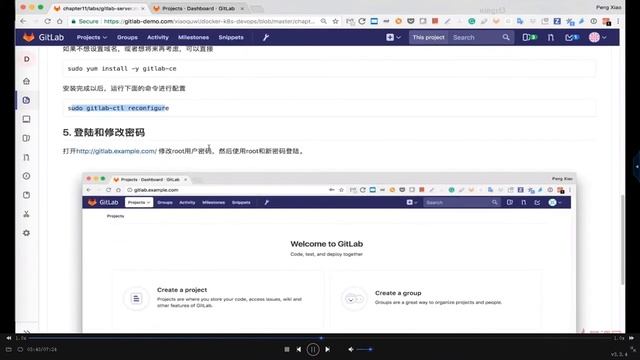Open Milestones in the GitLab navbar
Image resolution: width=640 pixels, height=360 pixels.
[x=193, y=37]
